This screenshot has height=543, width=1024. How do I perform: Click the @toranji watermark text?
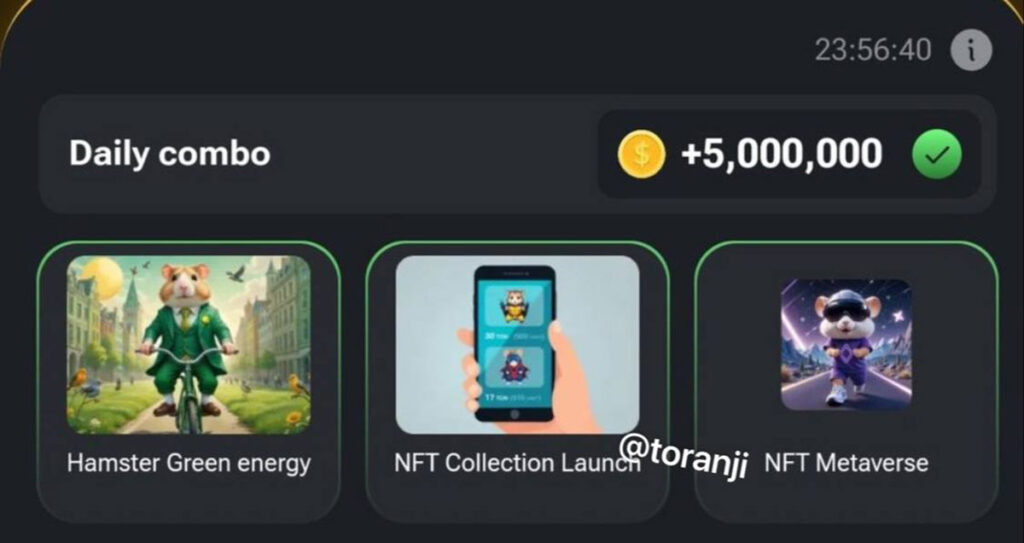coord(683,455)
